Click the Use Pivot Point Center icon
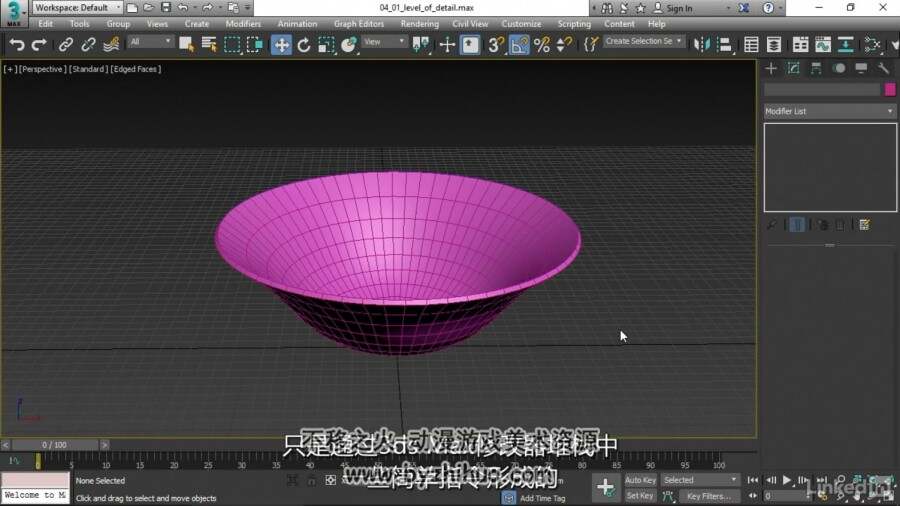This screenshot has height=506, width=900. (x=421, y=44)
